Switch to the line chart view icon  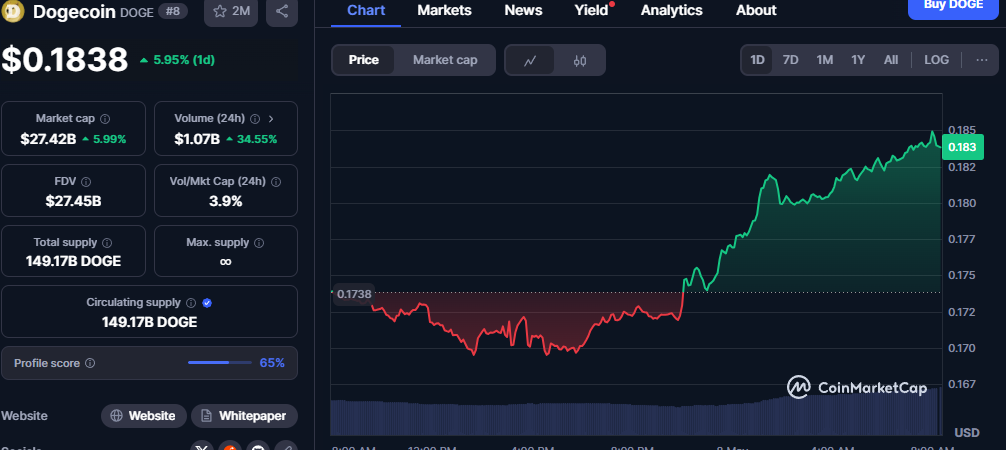click(x=530, y=60)
